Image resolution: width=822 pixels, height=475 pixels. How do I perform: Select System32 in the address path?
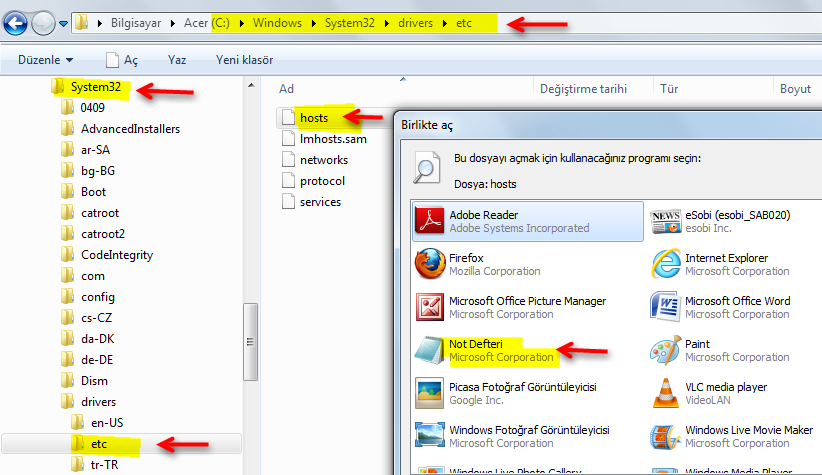click(x=350, y=23)
